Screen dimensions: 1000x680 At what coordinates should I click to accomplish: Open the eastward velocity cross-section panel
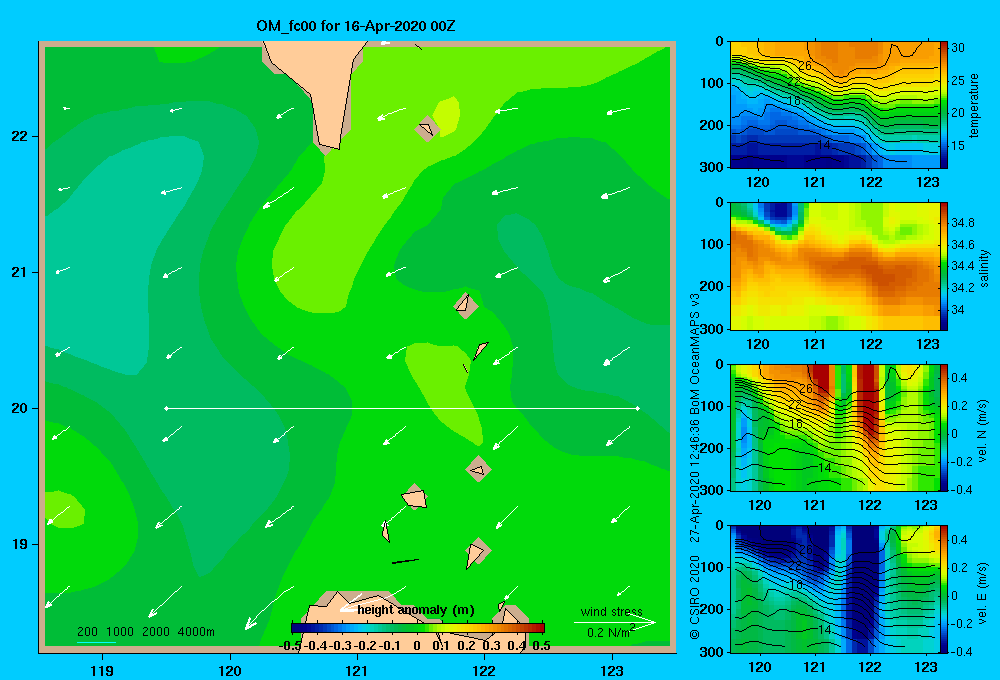(x=835, y=589)
